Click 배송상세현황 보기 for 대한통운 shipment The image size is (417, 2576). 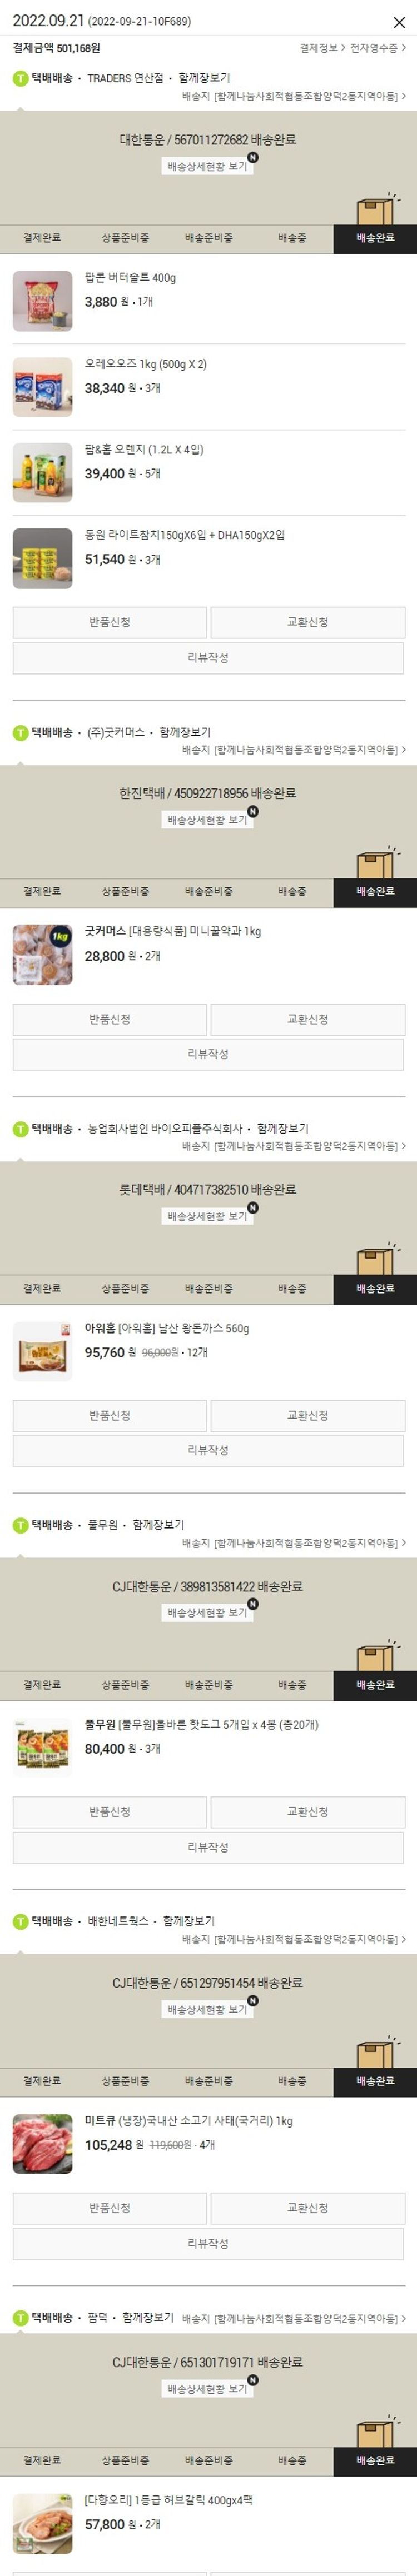point(207,166)
